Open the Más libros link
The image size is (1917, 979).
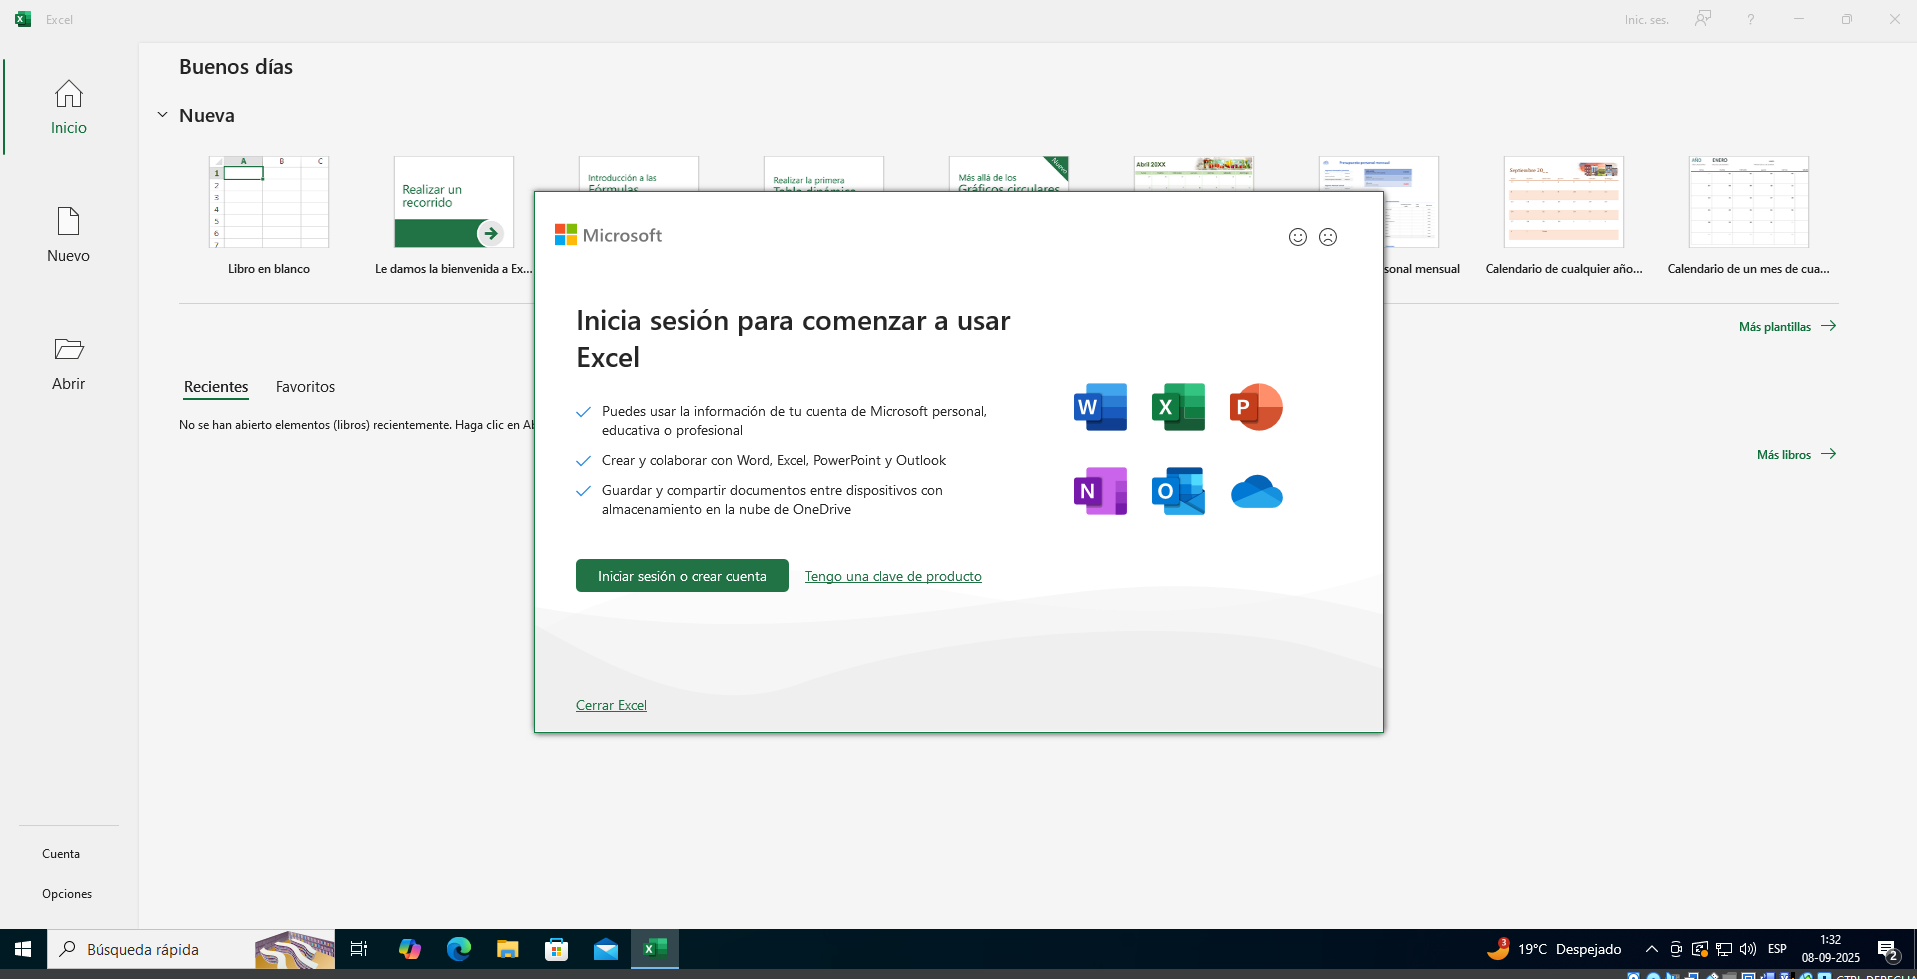click(1796, 454)
